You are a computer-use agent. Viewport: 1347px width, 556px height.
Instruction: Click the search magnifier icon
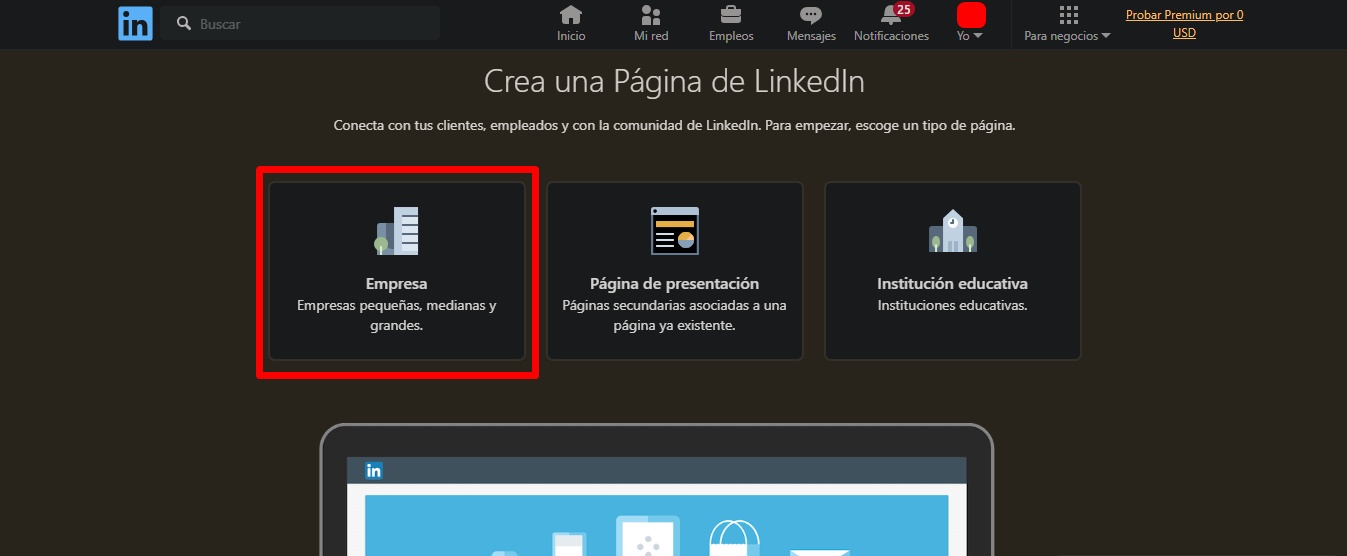point(183,23)
